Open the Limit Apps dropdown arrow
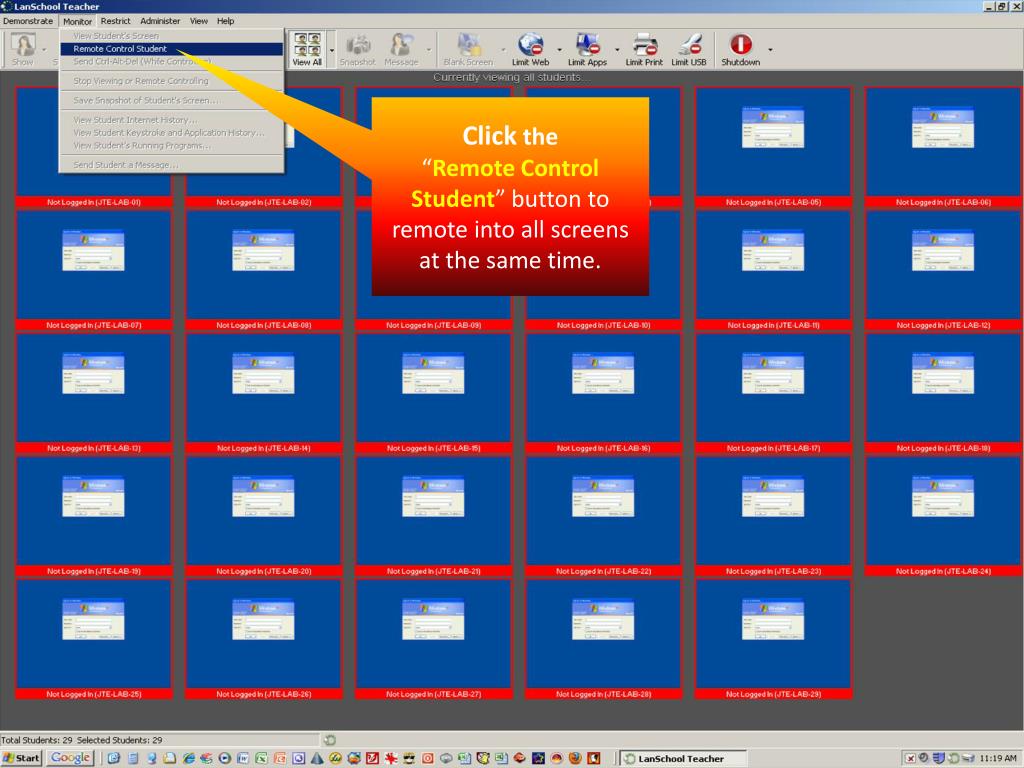1024x768 pixels. pyautogui.click(x=617, y=50)
